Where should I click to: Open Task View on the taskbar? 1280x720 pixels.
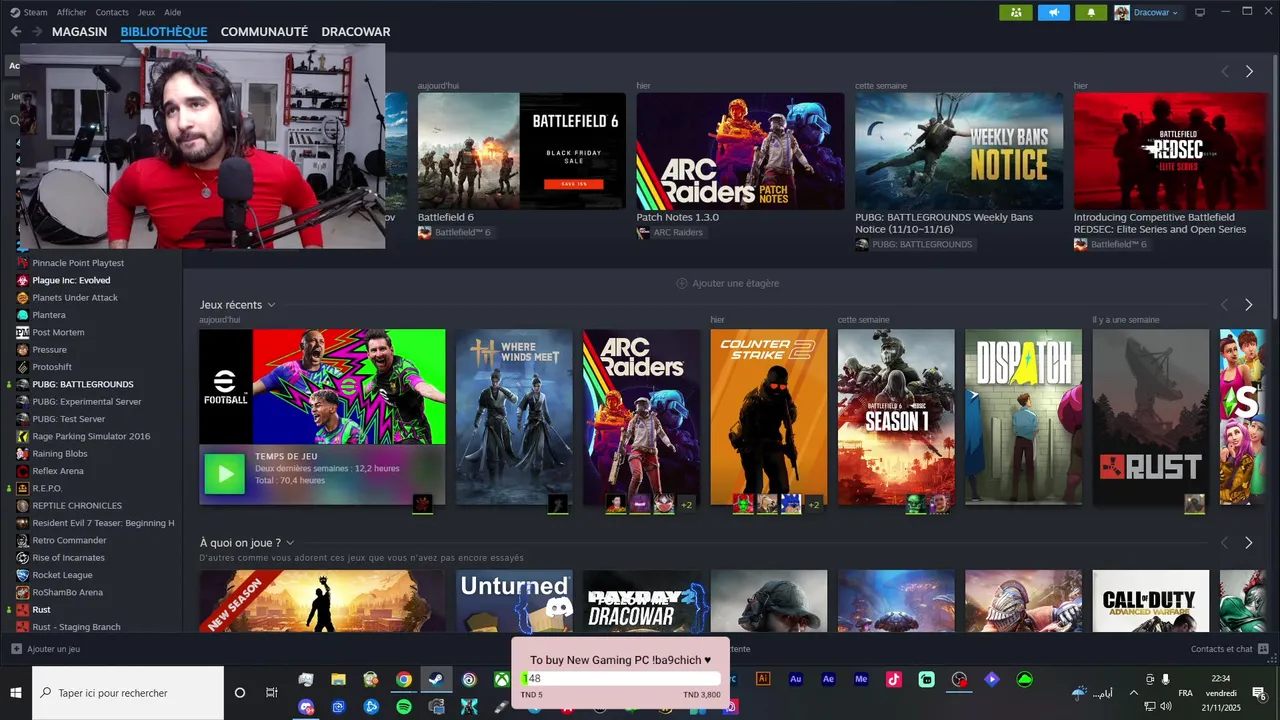[x=271, y=693]
